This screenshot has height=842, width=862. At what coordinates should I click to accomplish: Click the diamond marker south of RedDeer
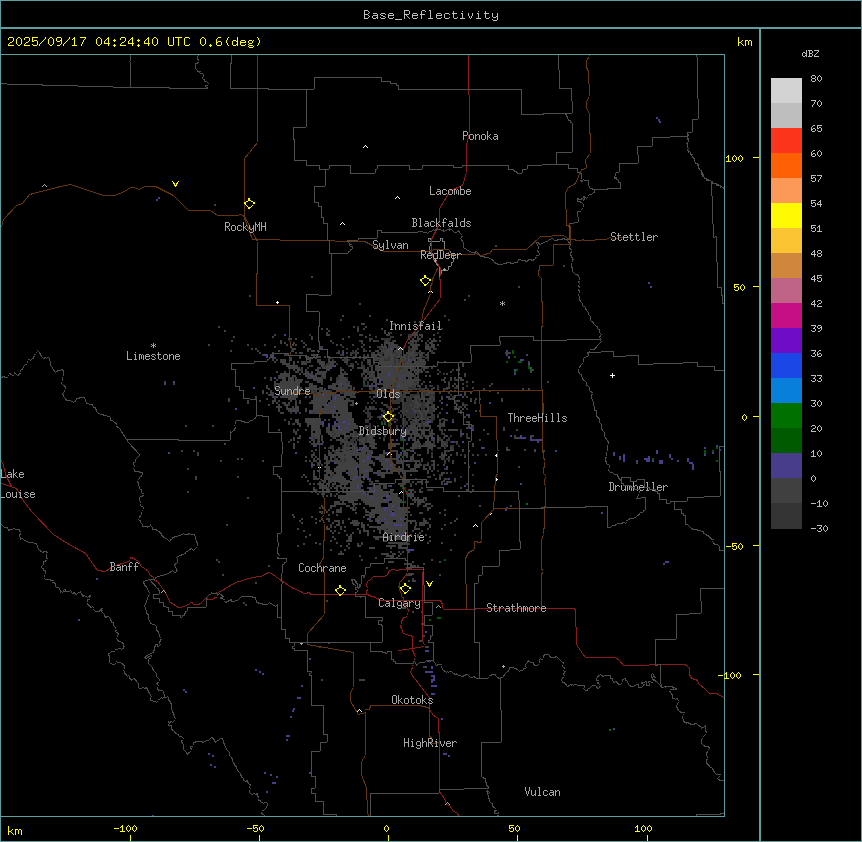tap(426, 281)
